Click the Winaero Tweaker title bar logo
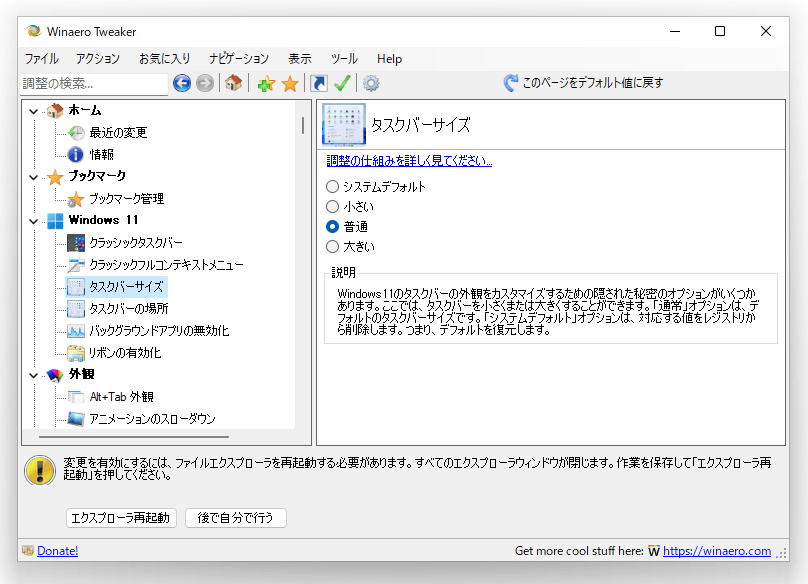This screenshot has height=584, width=808. coord(34,31)
